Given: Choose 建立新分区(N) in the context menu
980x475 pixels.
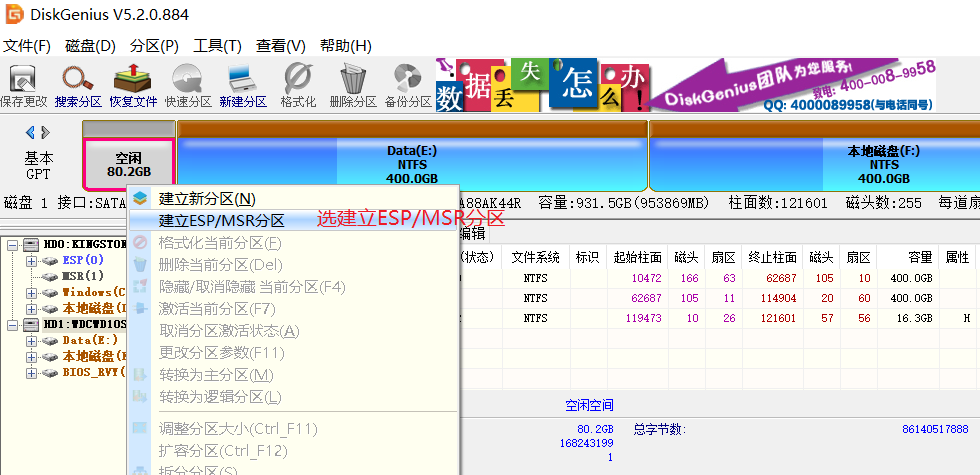Looking at the screenshot, I should (293, 199).
